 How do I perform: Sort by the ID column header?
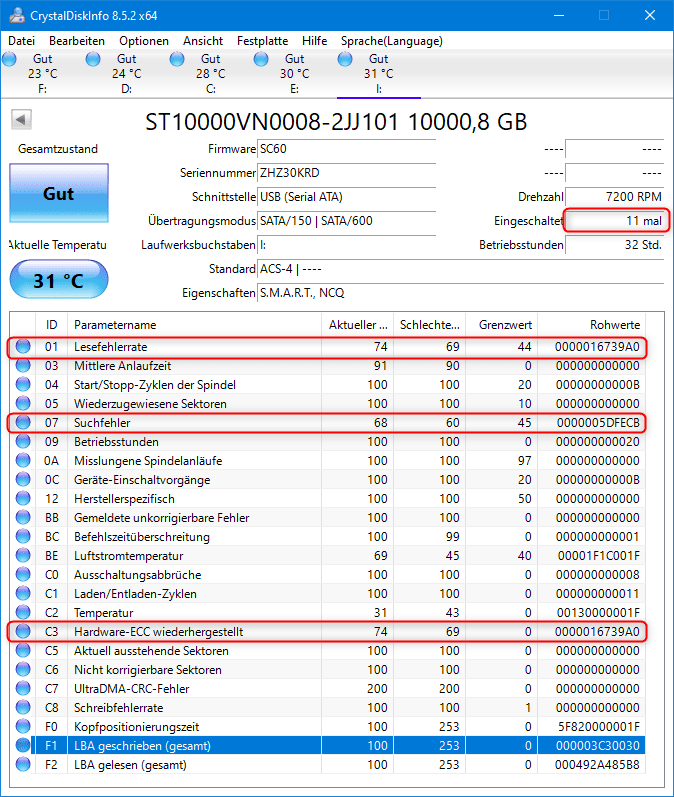tap(51, 325)
